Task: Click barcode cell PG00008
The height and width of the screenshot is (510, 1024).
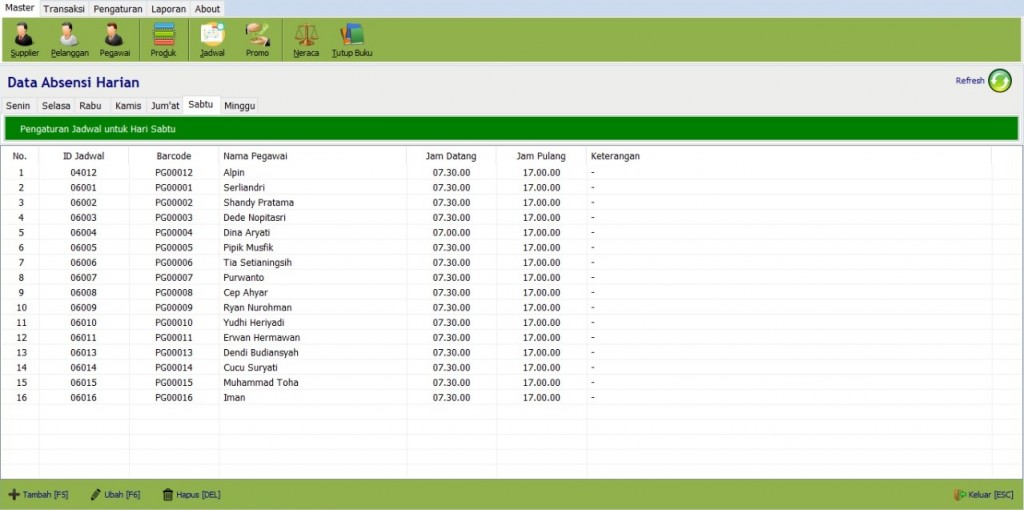Action: (x=174, y=293)
